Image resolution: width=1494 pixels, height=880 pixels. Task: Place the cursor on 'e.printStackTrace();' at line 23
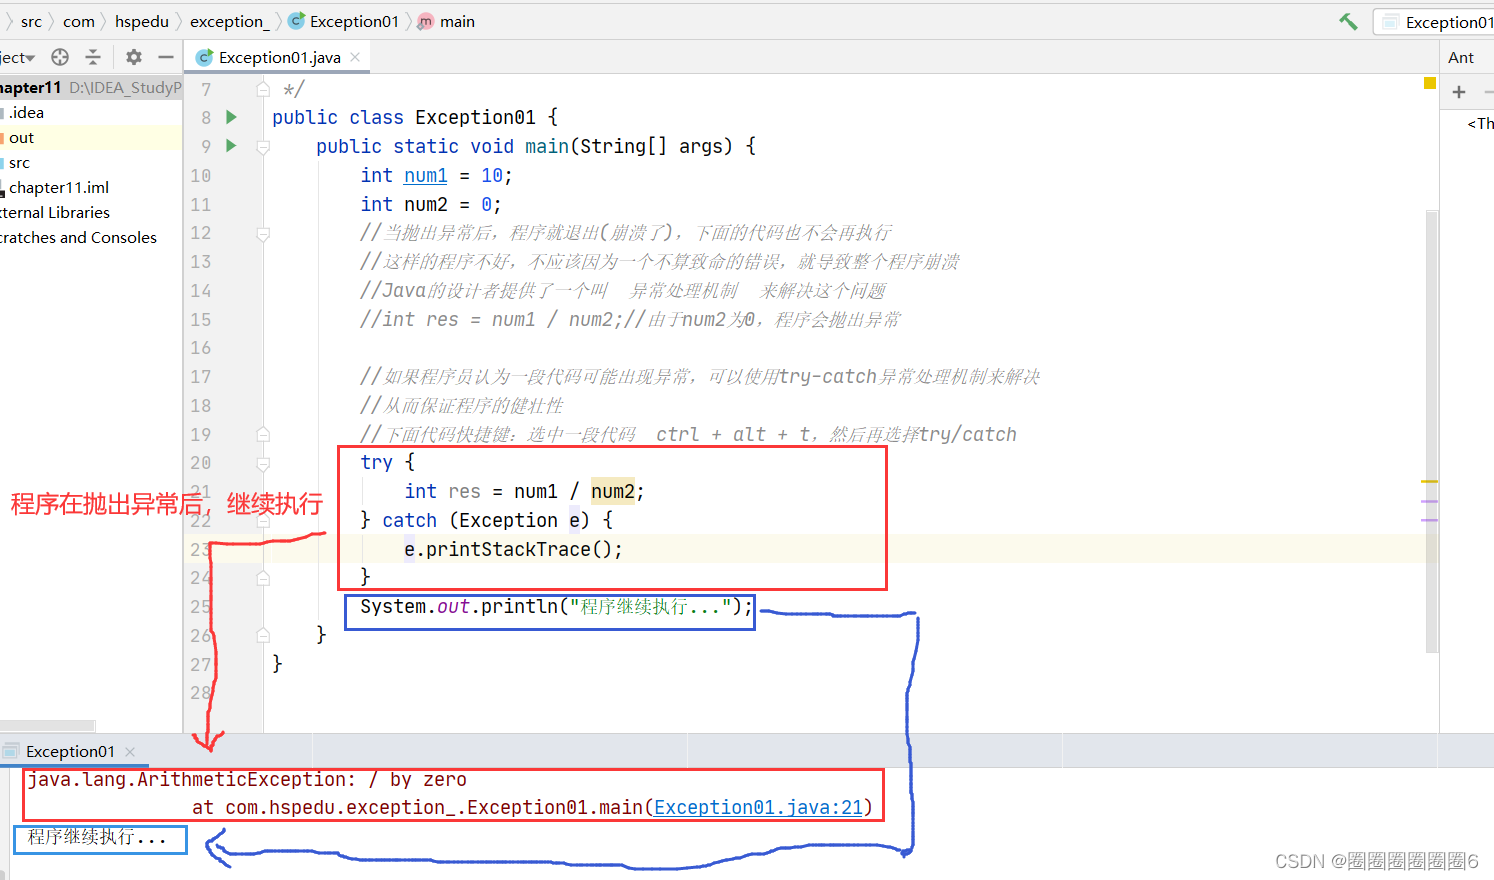pos(513,549)
